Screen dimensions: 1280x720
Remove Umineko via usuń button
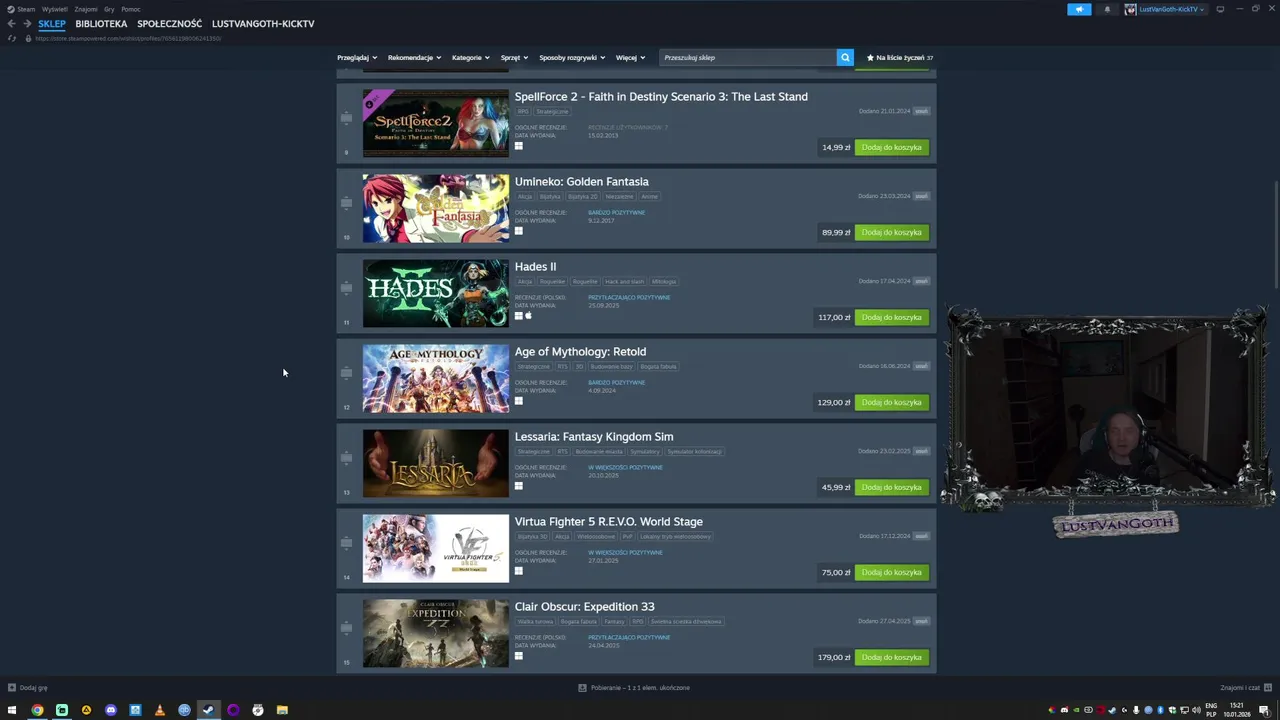tap(921, 196)
